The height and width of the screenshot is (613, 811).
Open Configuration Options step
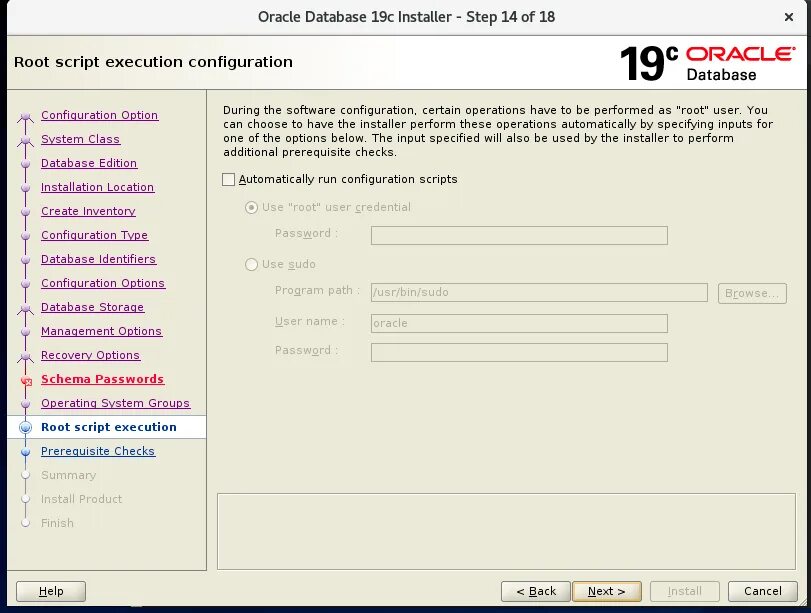pos(103,283)
